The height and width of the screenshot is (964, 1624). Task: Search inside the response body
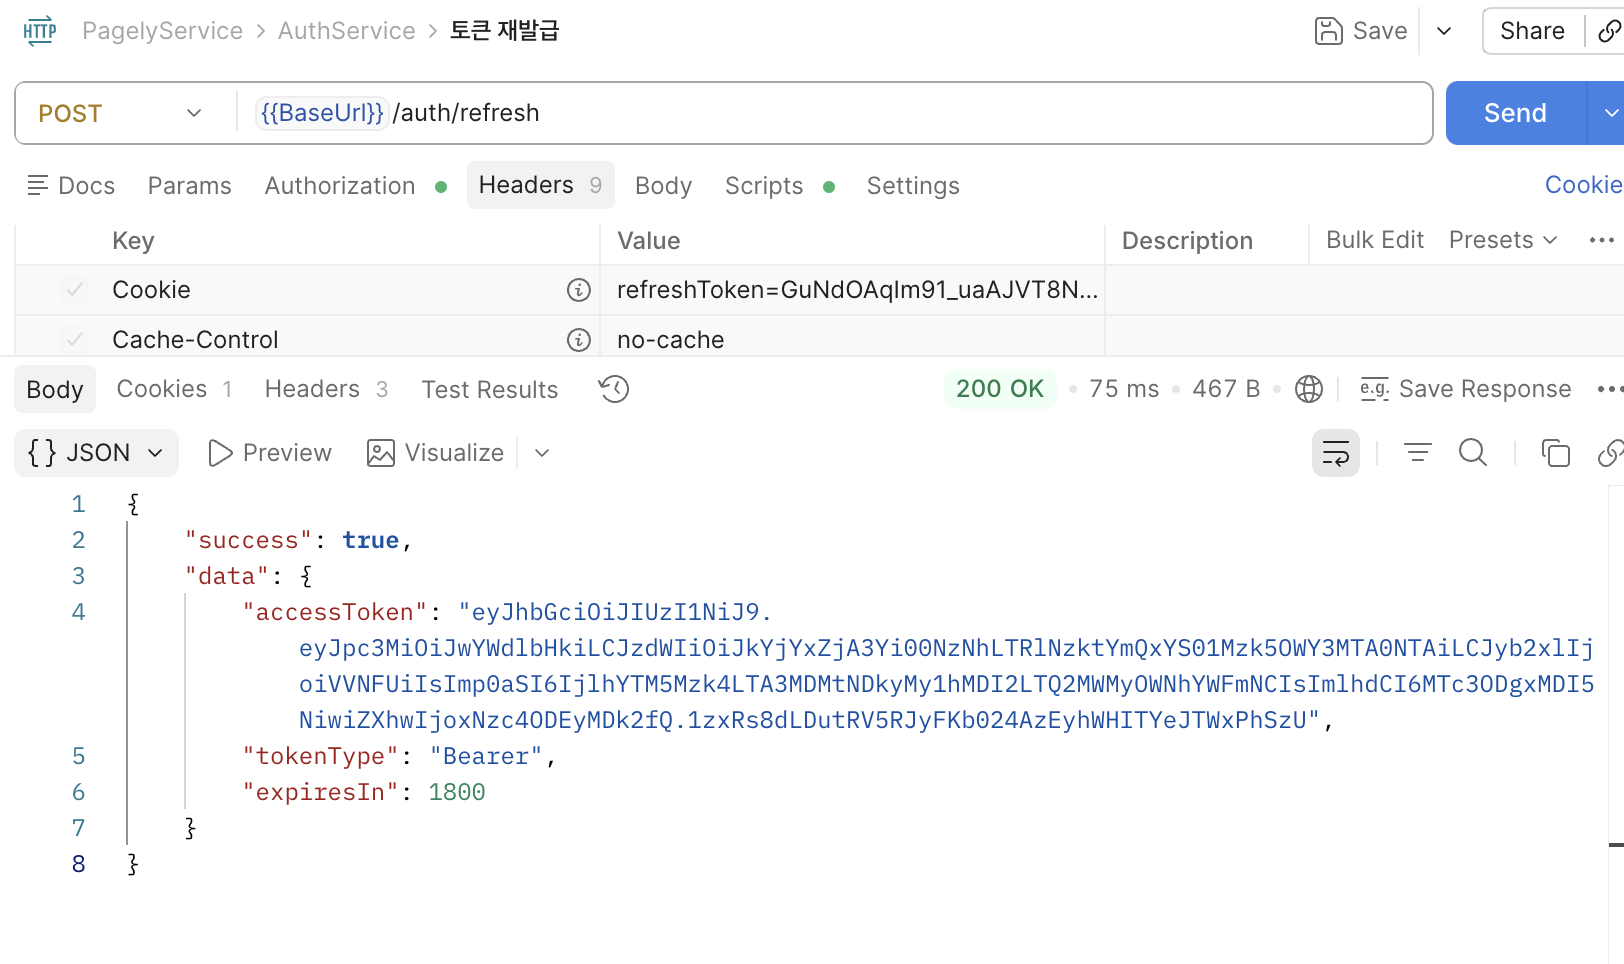pos(1473,453)
